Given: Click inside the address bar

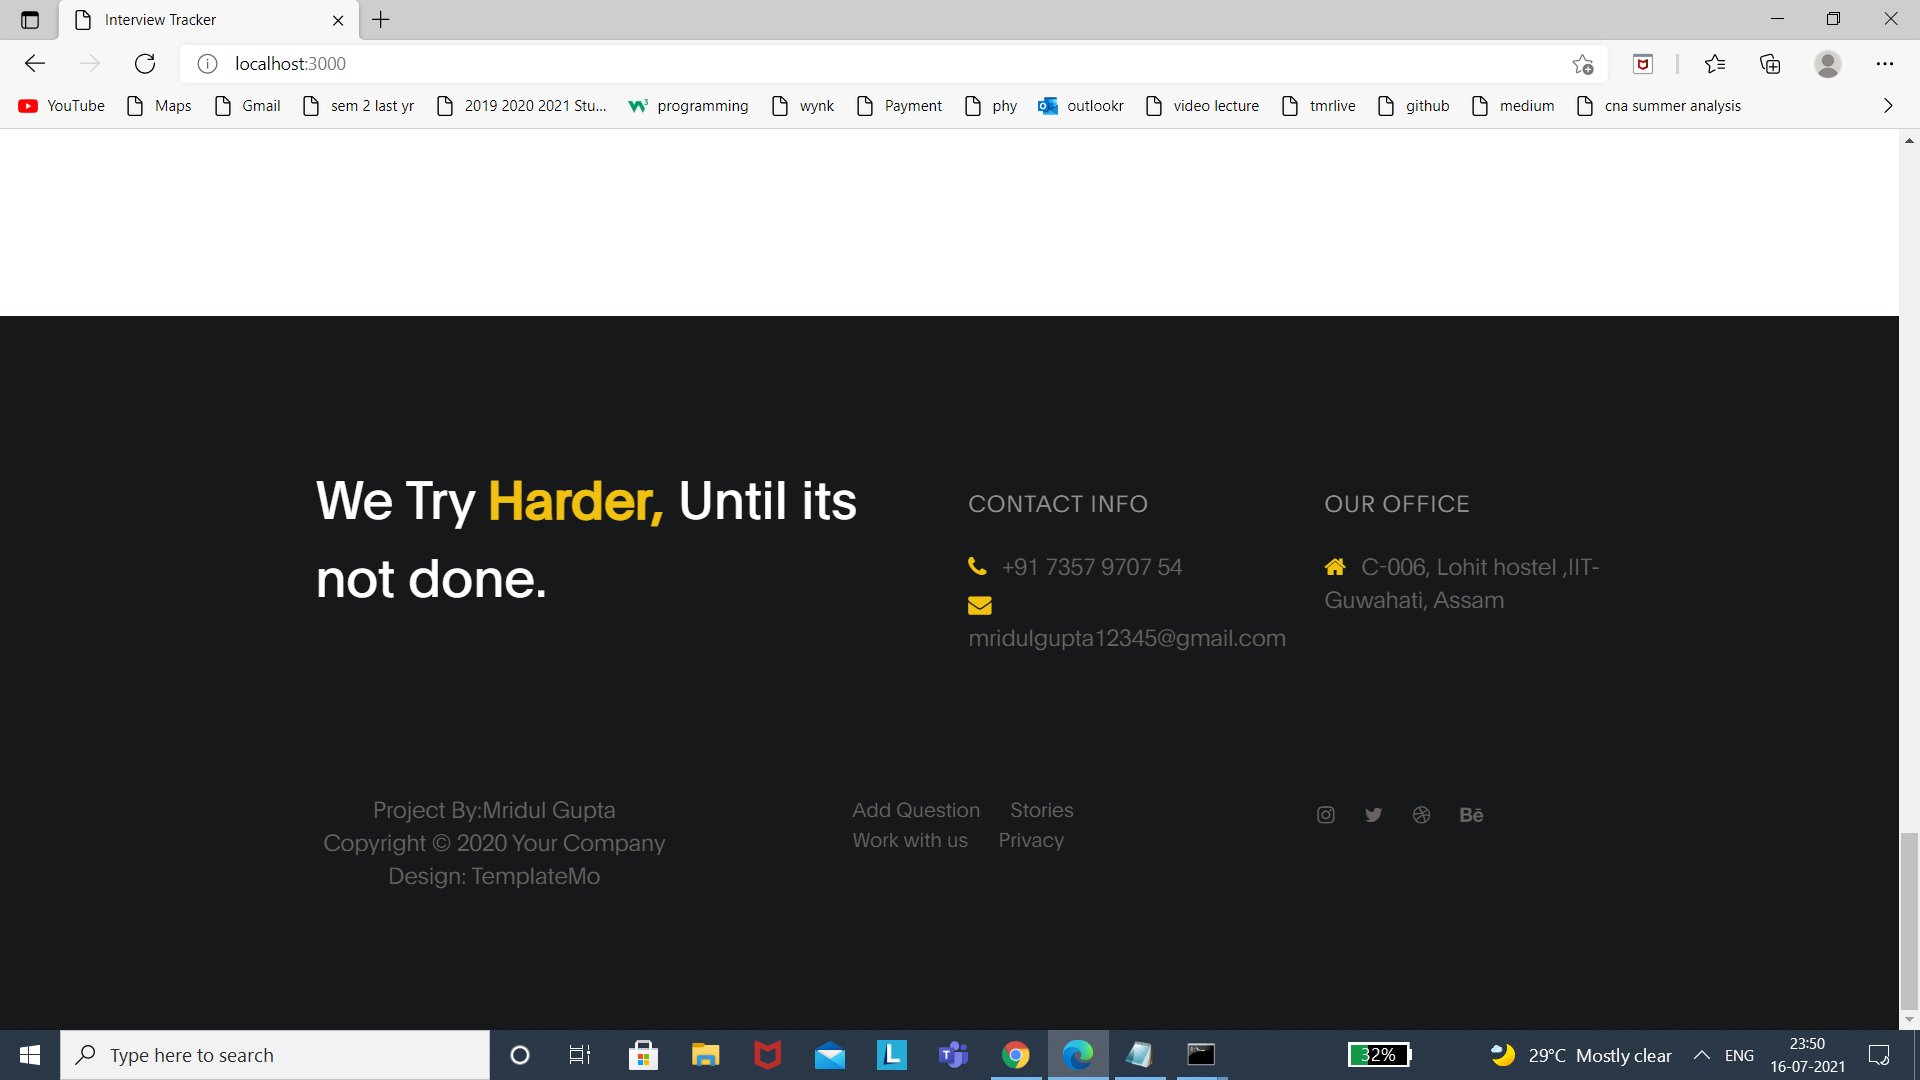Looking at the screenshot, I should coord(600,63).
